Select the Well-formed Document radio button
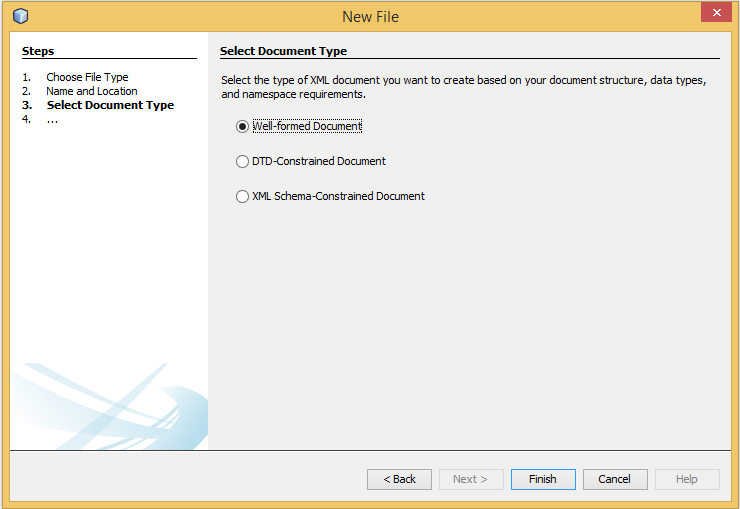 [x=242, y=127]
